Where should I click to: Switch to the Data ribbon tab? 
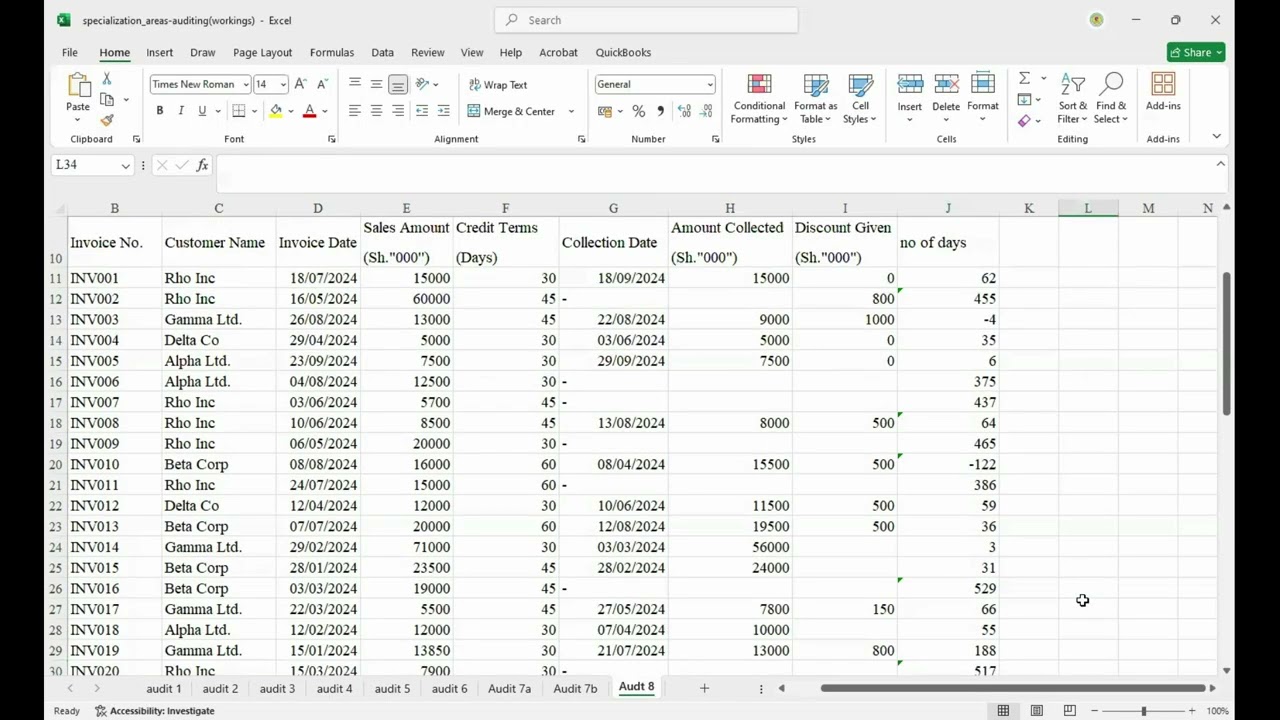[x=382, y=52]
